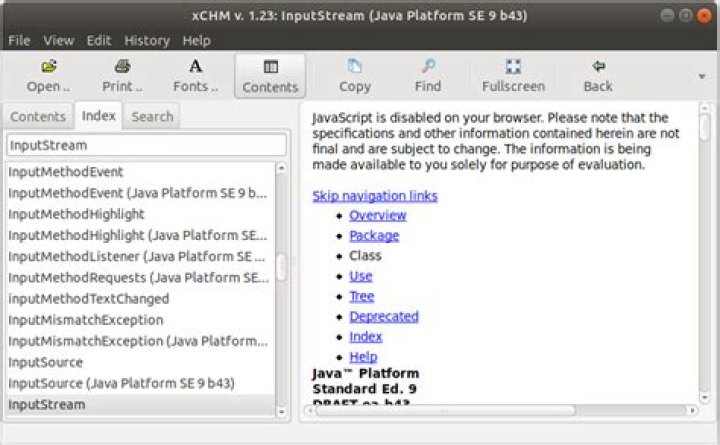Select InputMethodRequests (Java Platform SE entry
Screen dimensions: 720x445
[139, 277]
